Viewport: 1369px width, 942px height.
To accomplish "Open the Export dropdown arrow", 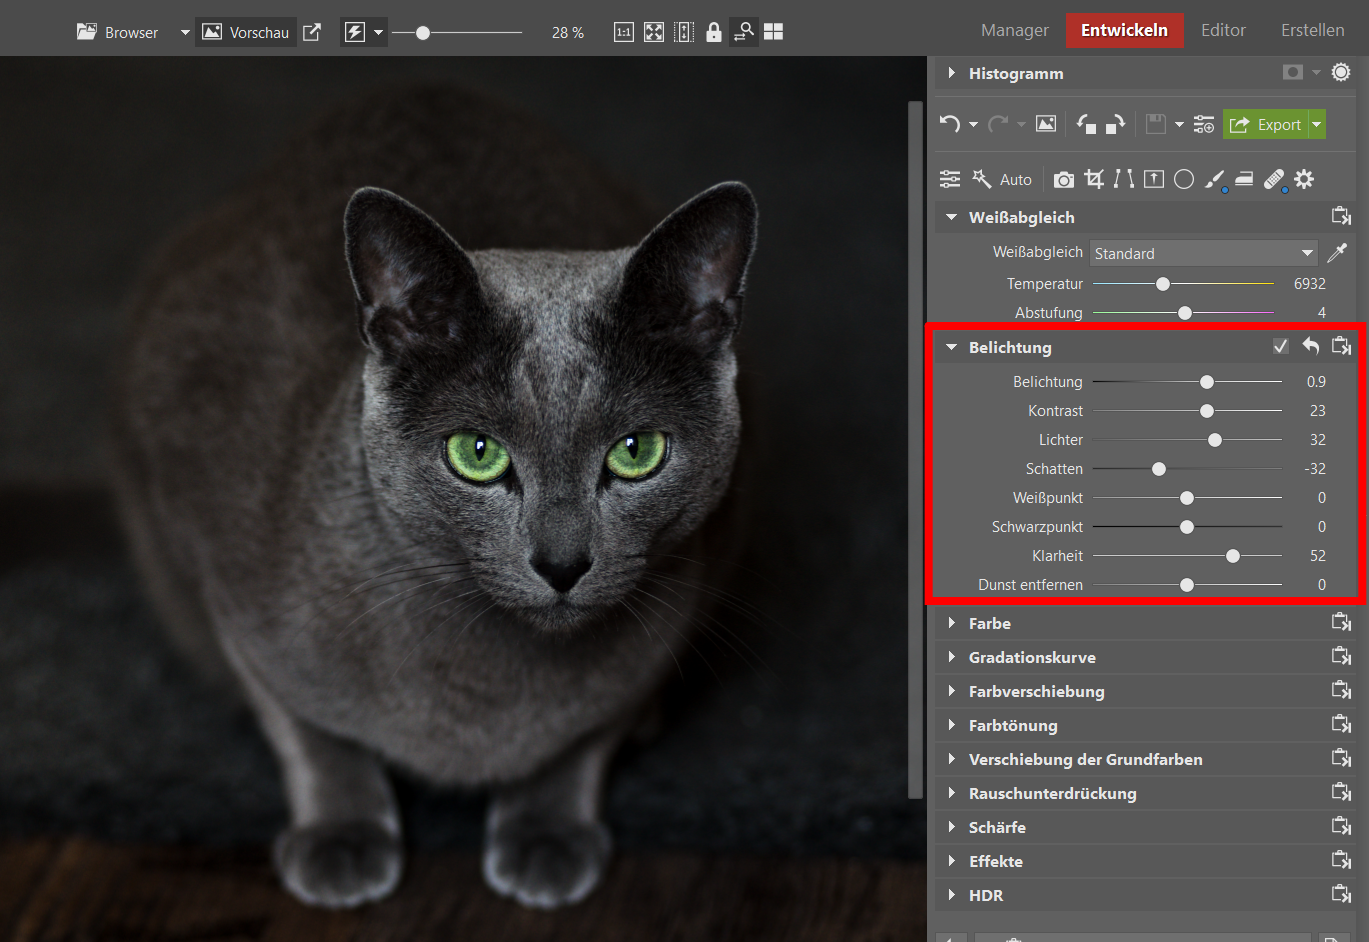I will coord(1317,124).
